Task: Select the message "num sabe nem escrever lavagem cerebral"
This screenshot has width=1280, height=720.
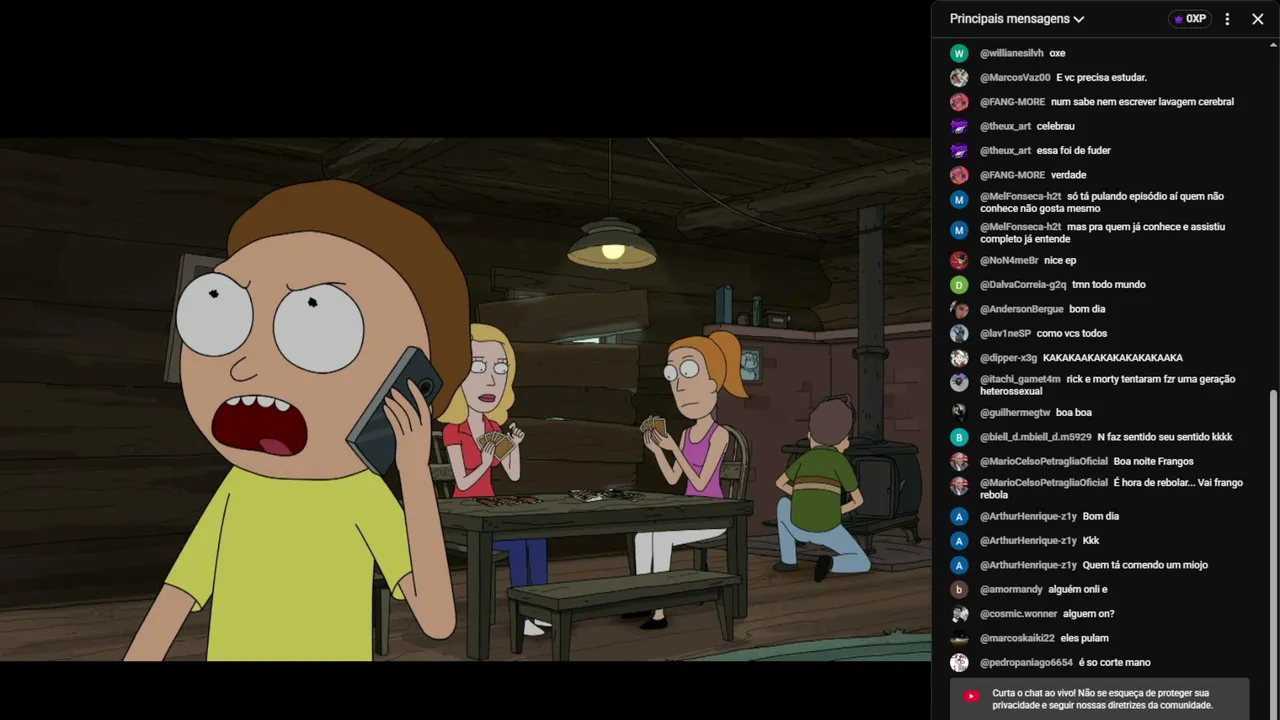Action: 1142,102
